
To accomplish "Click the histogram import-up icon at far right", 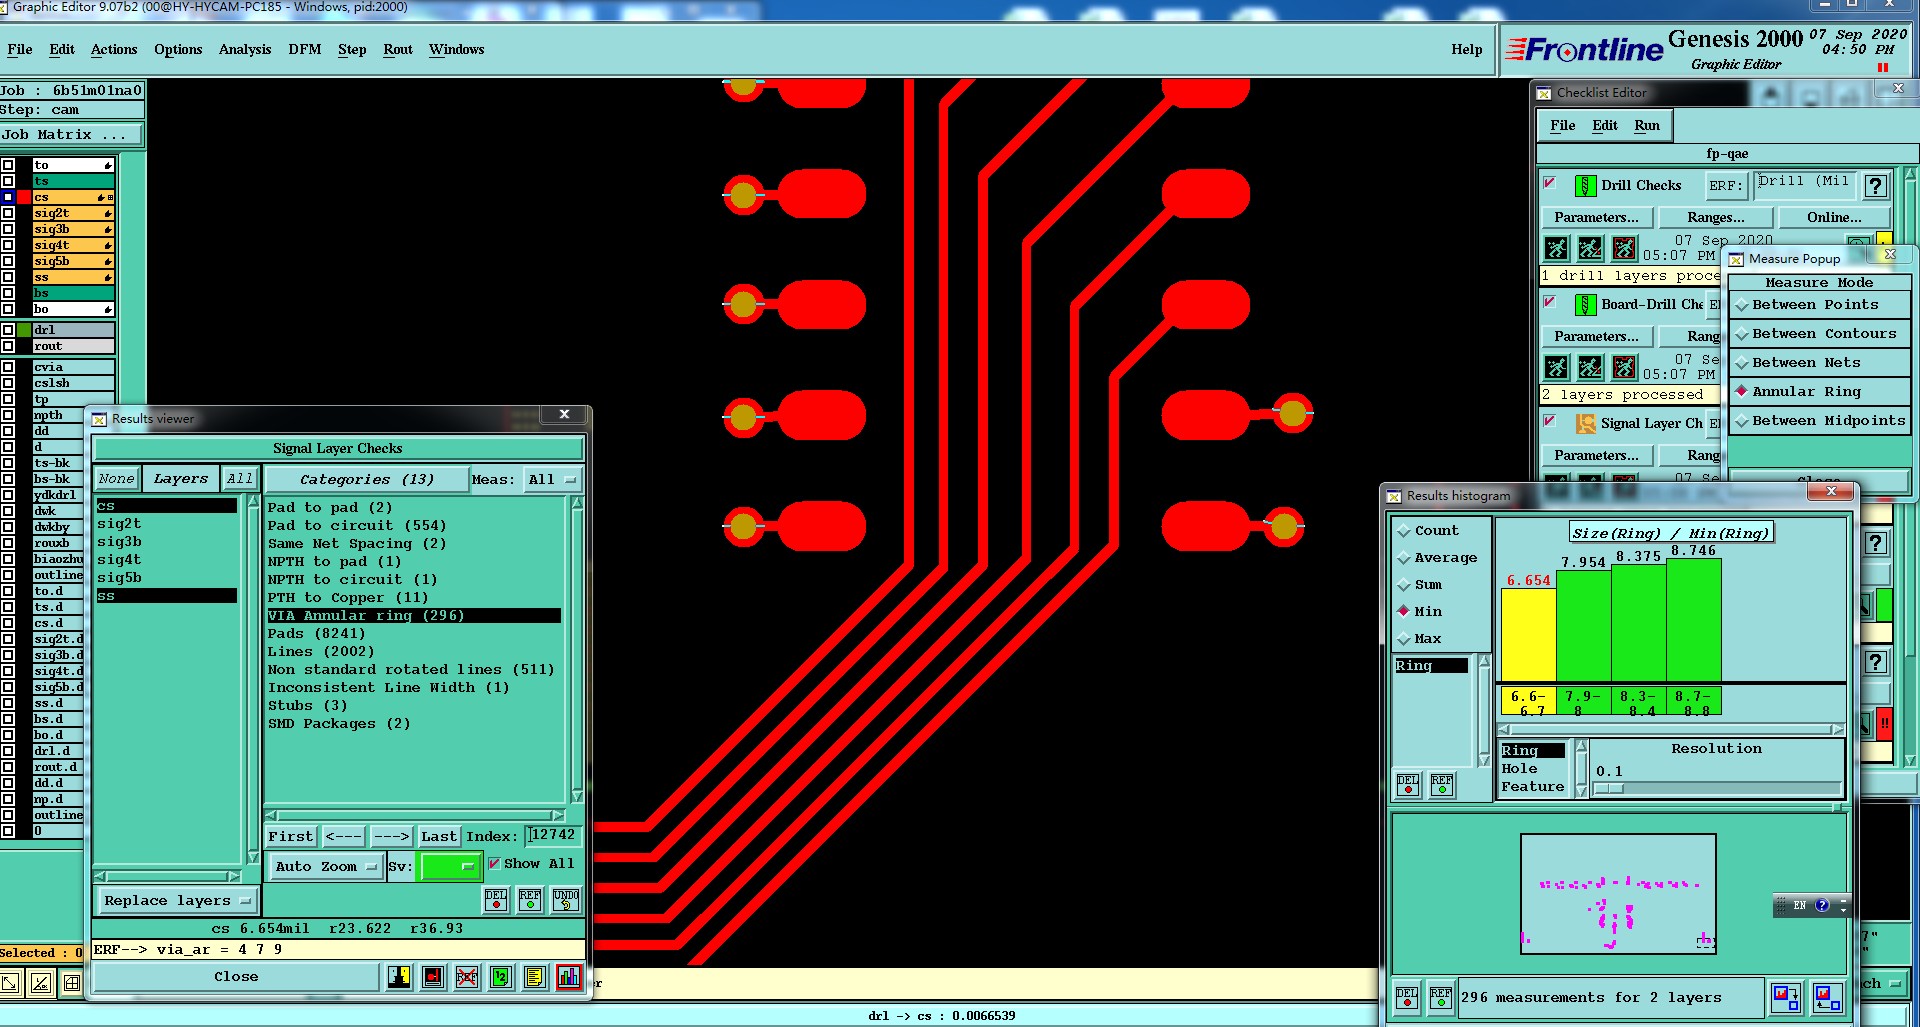I will 1828,997.
